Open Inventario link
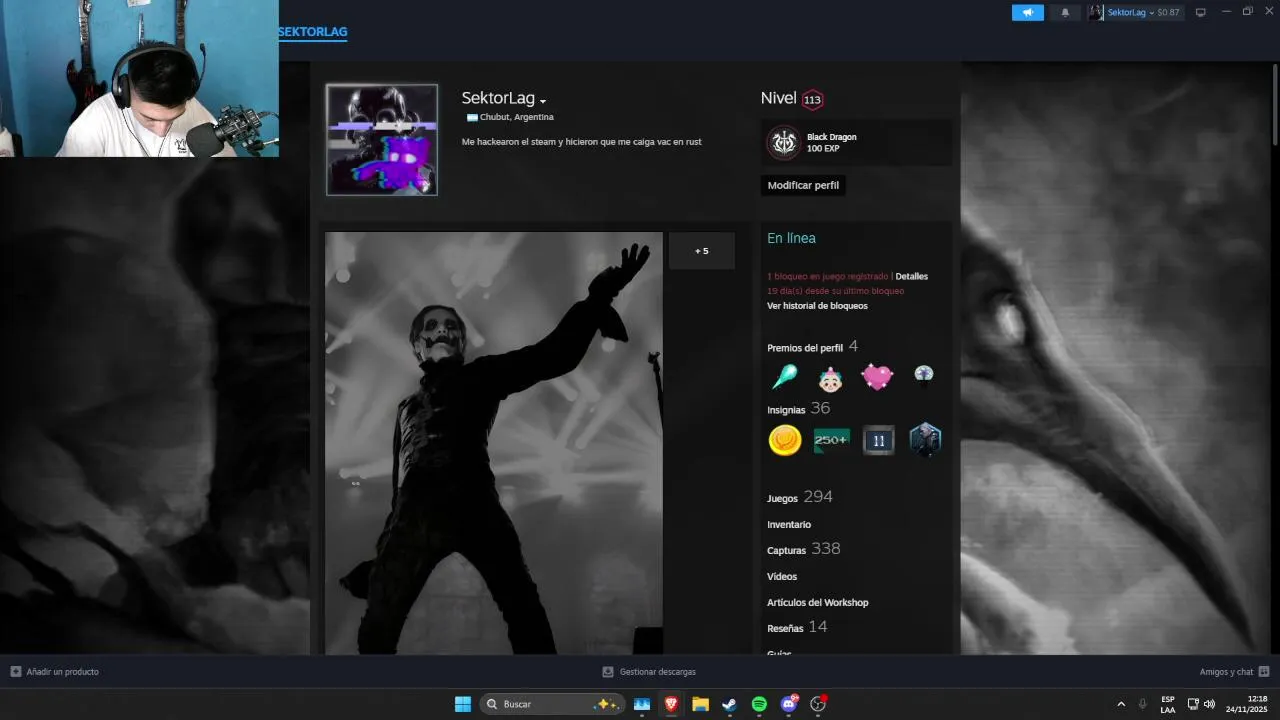This screenshot has width=1280, height=720. (x=789, y=524)
